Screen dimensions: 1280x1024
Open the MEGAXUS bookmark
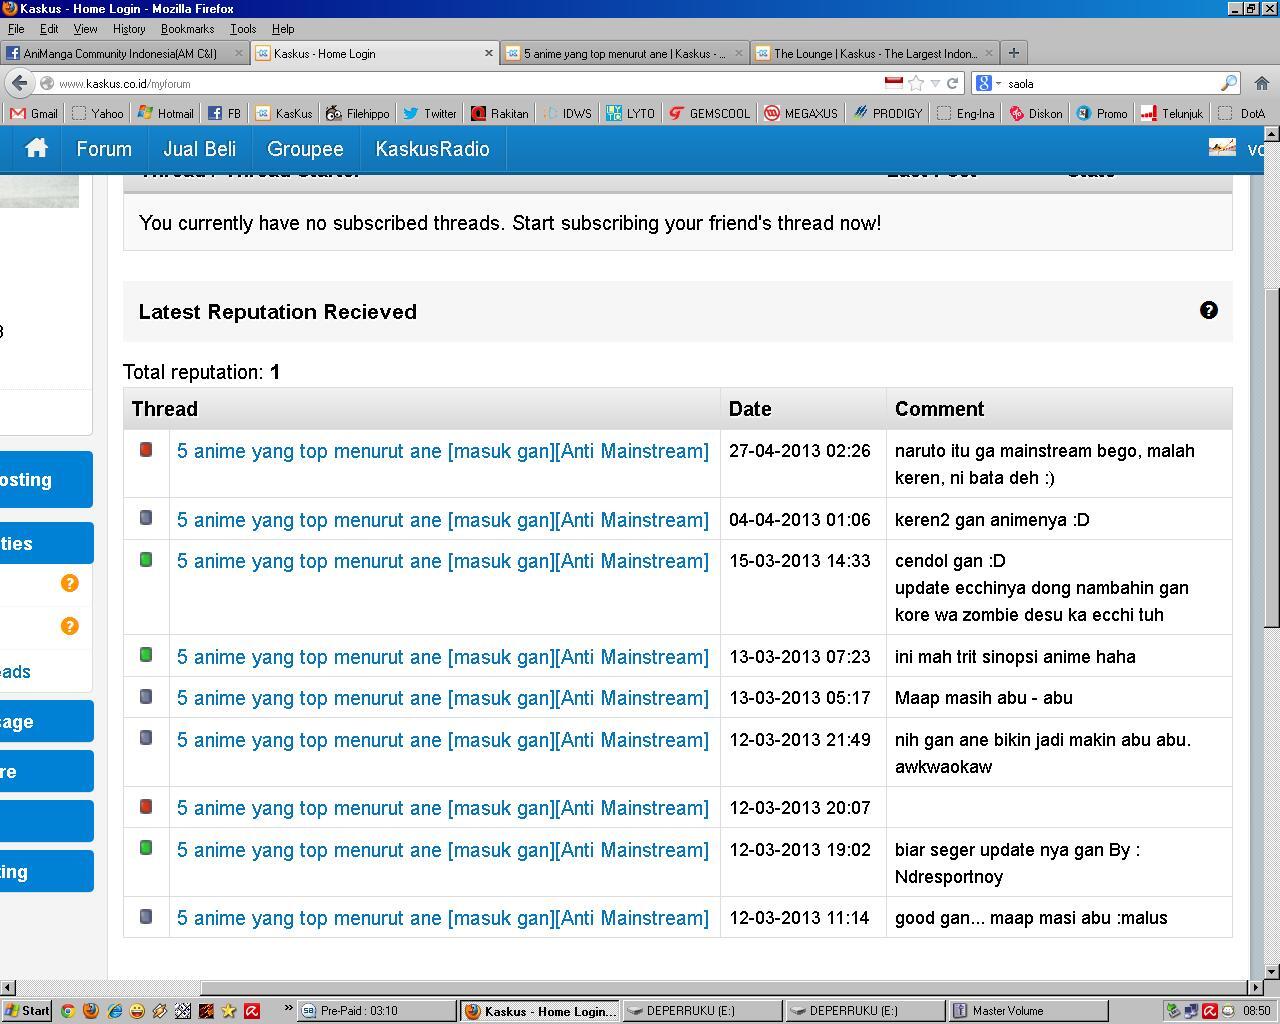point(800,113)
